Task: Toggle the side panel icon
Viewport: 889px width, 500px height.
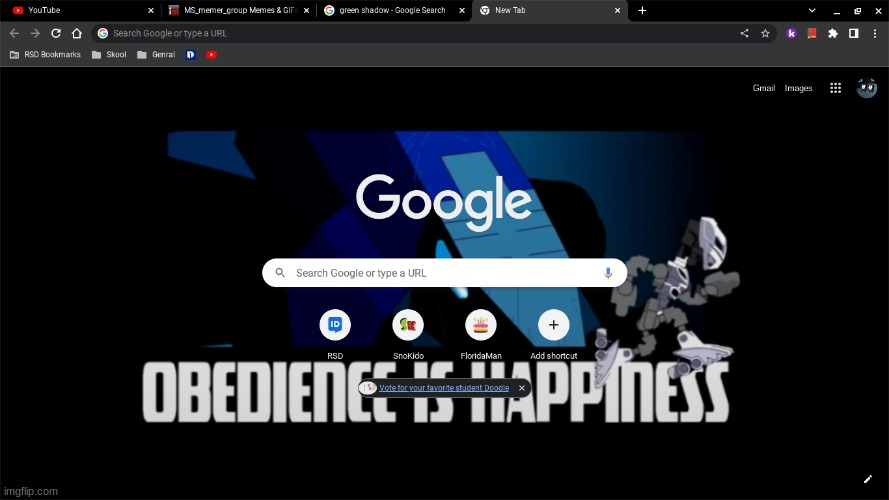Action: [853, 33]
